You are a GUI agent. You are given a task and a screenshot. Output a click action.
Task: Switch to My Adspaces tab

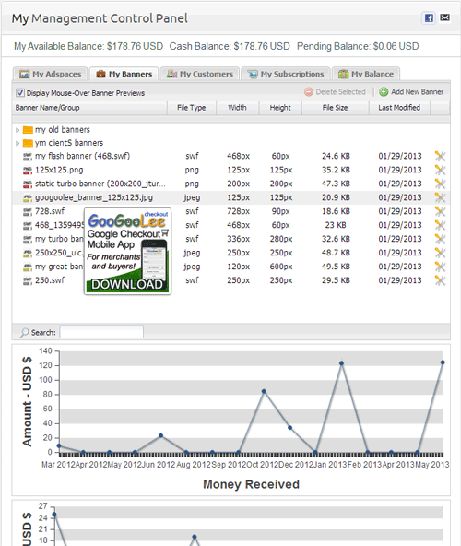[x=50, y=74]
